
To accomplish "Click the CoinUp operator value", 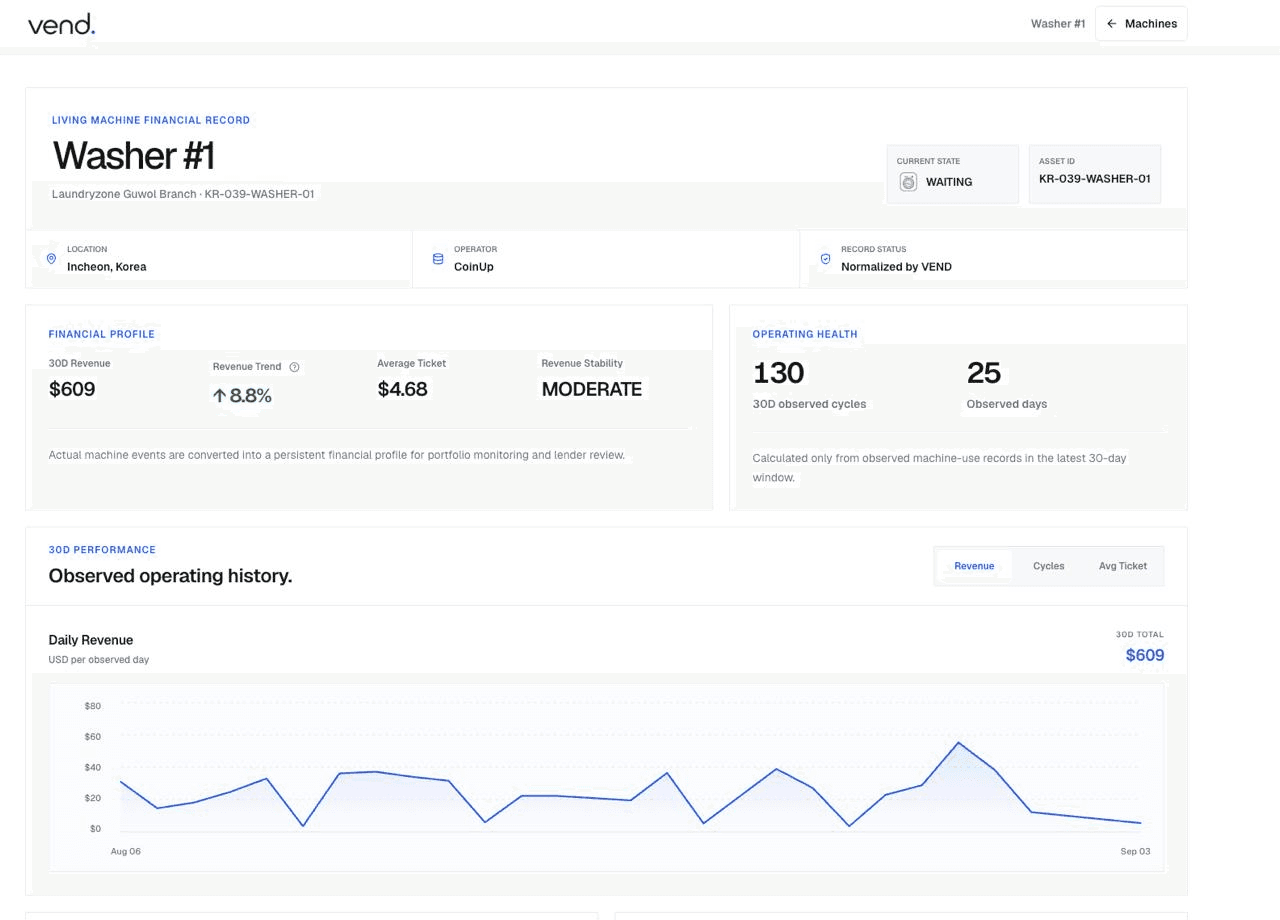I will pyautogui.click(x=474, y=267).
